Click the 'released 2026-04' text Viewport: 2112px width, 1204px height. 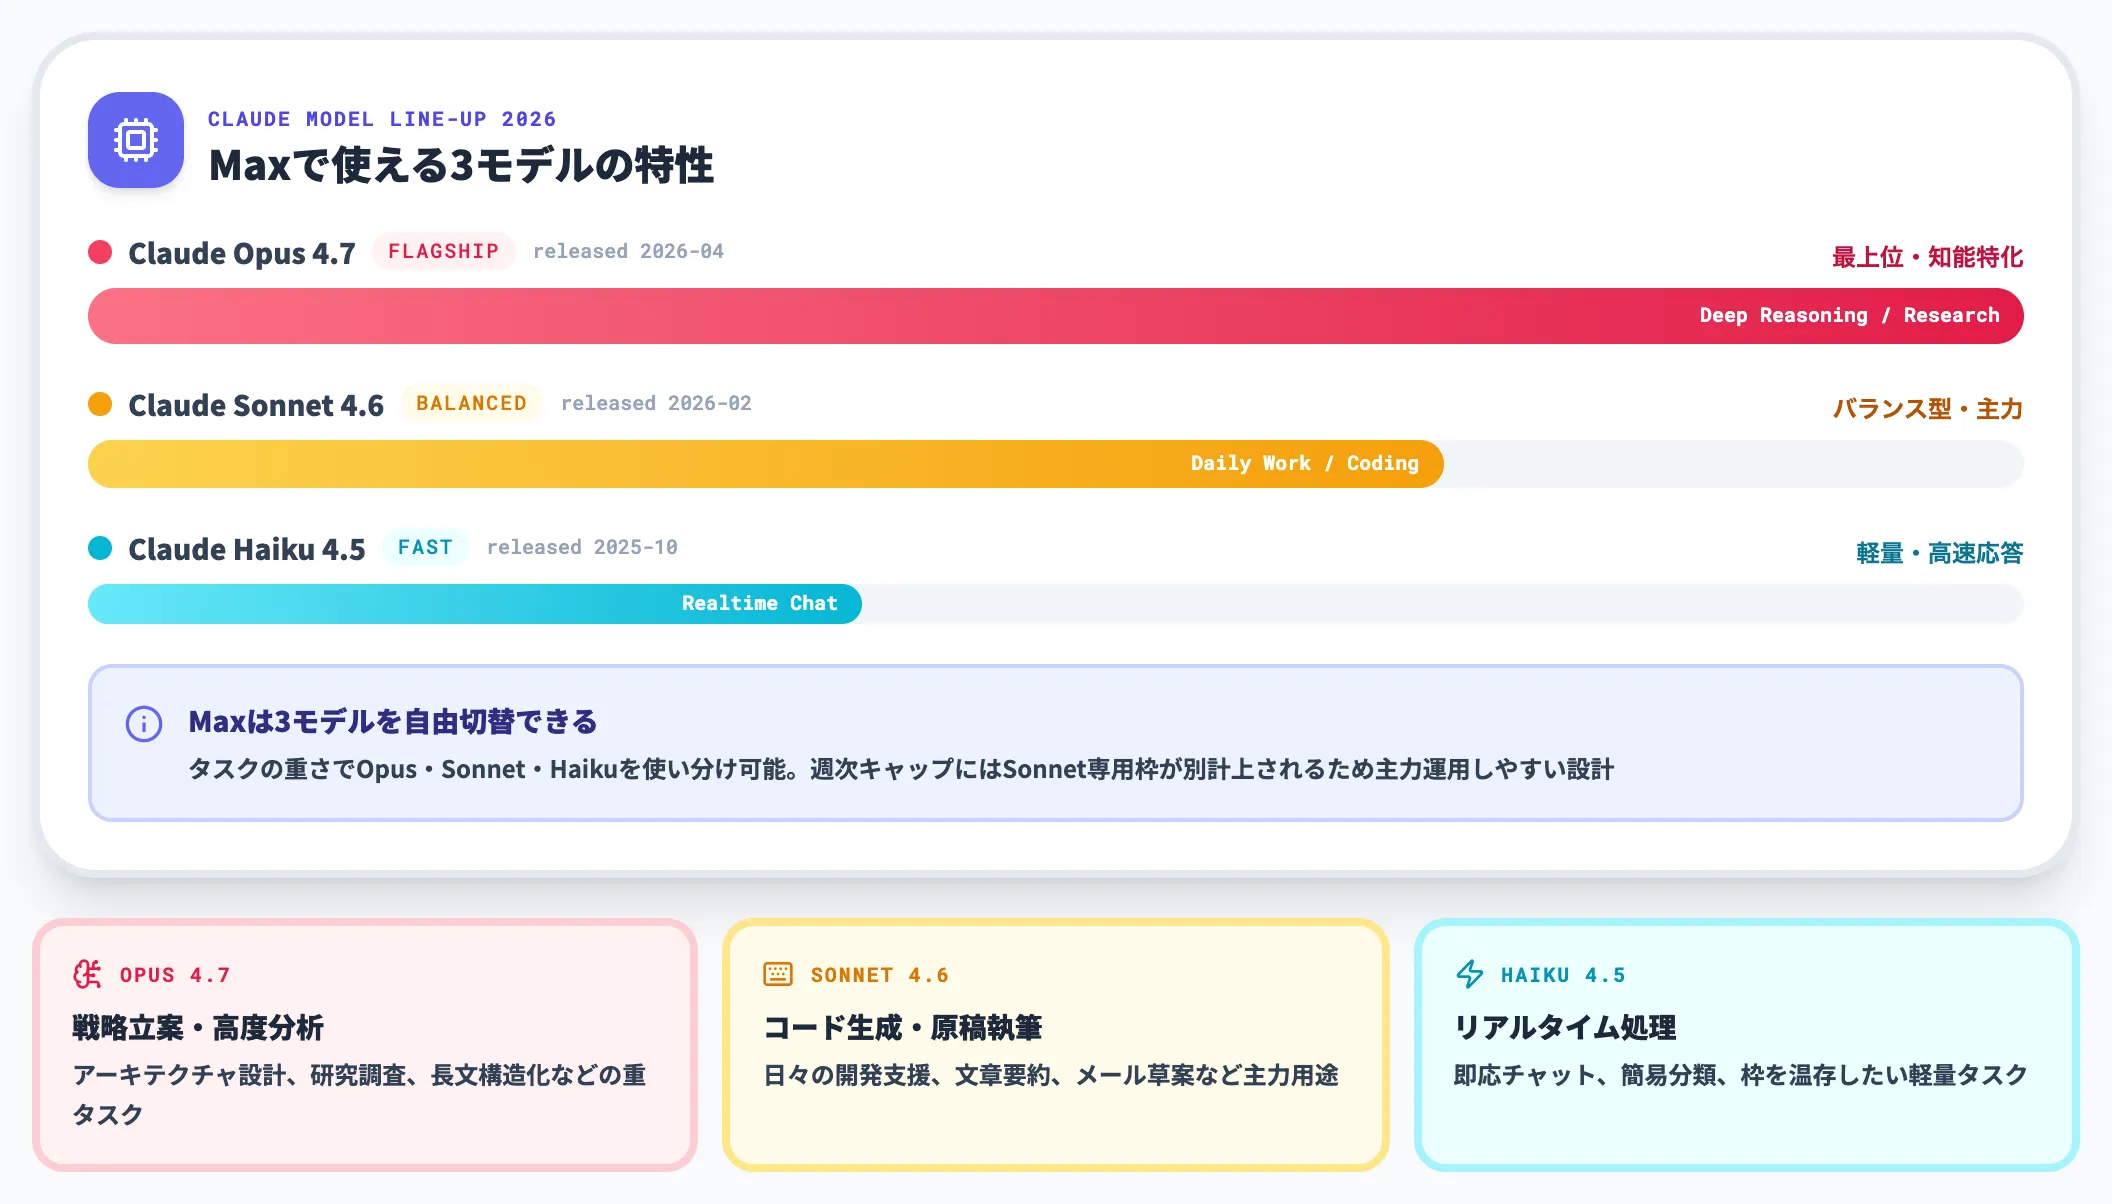point(628,252)
